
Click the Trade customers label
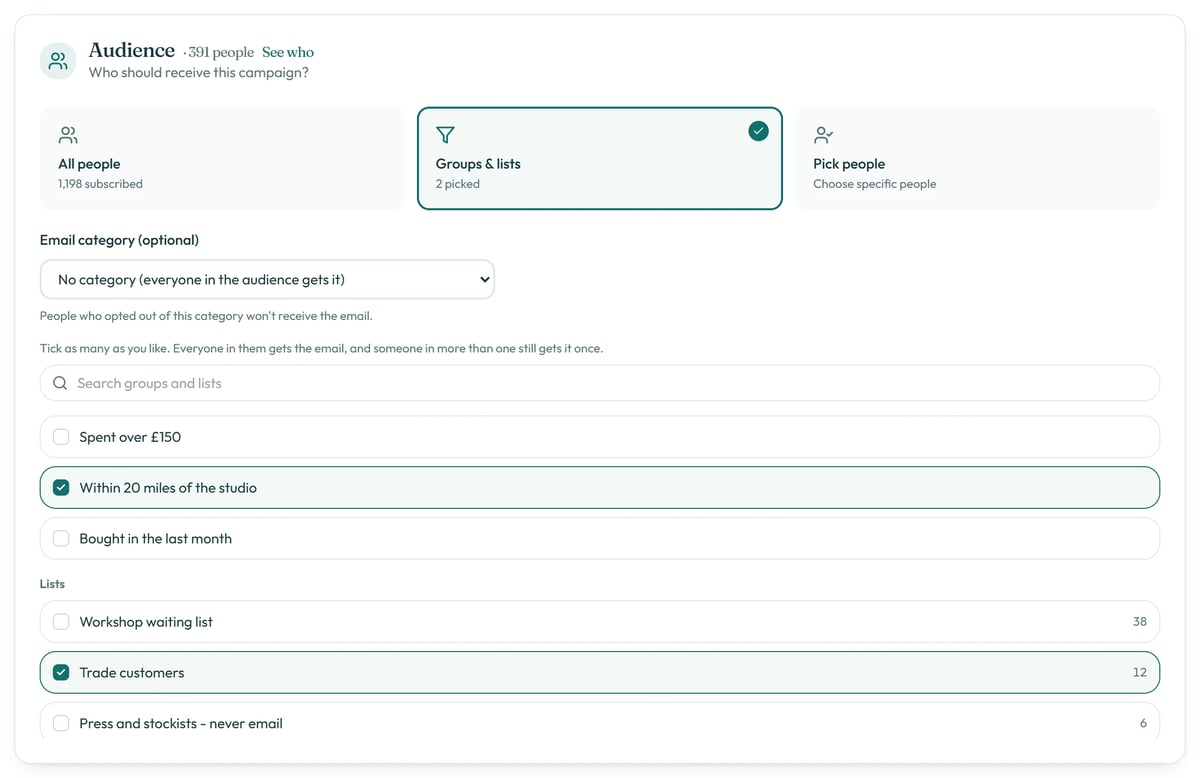coord(132,673)
